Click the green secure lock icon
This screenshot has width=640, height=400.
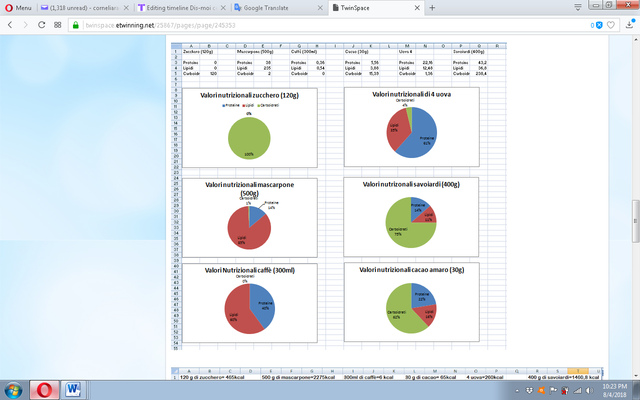[76, 25]
